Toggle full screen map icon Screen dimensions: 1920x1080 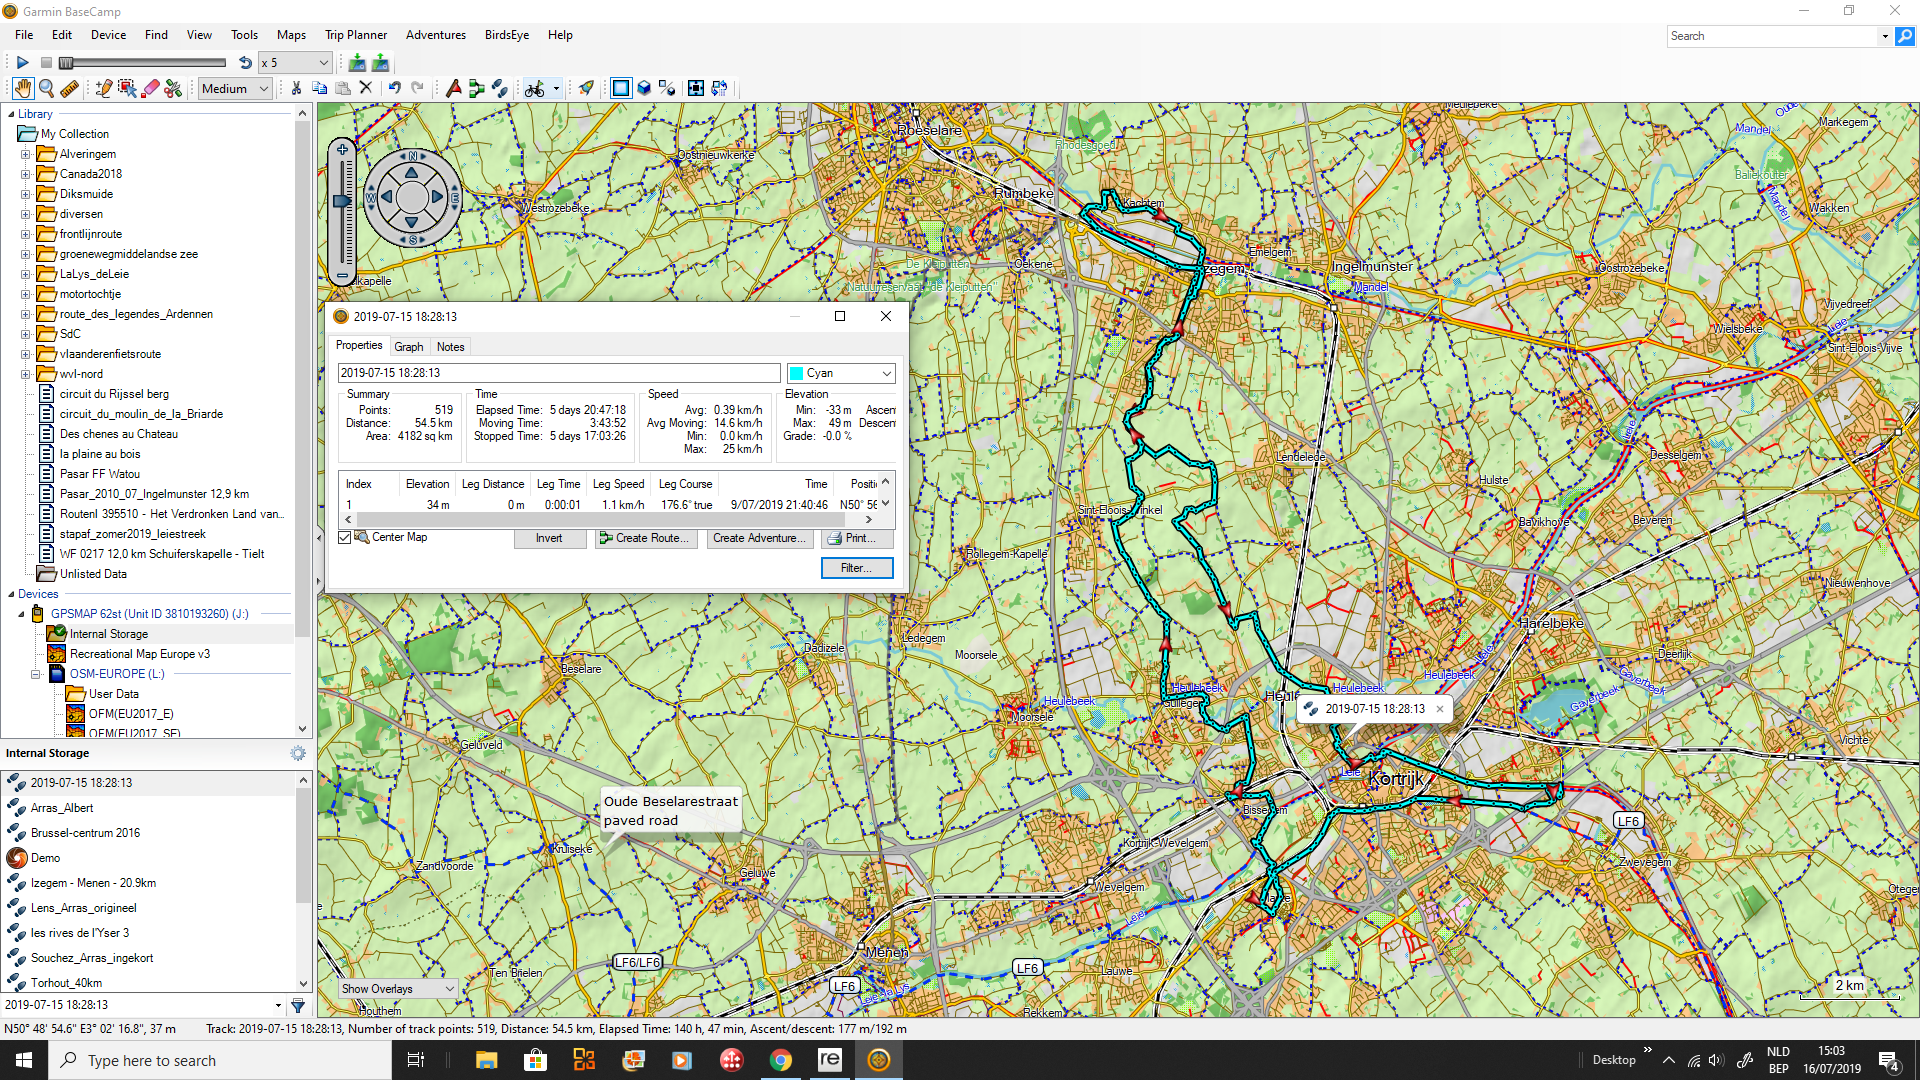tap(695, 88)
